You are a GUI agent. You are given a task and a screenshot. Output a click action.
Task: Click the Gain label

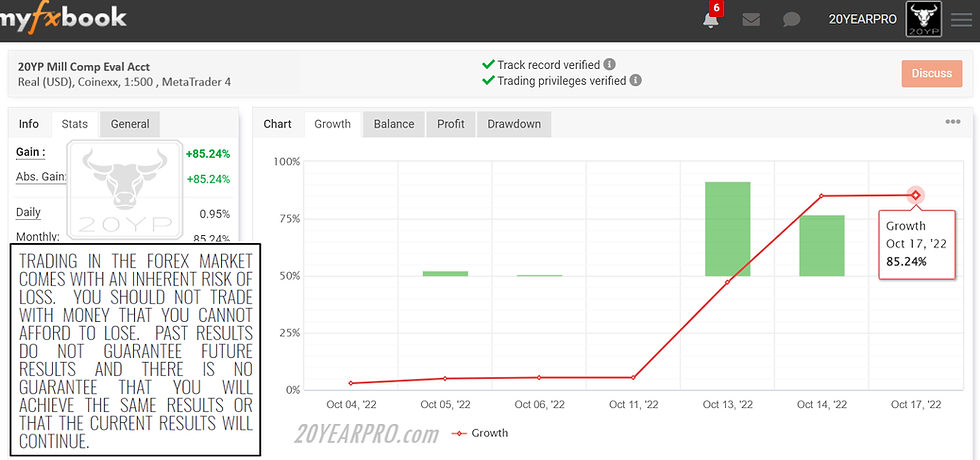30,152
